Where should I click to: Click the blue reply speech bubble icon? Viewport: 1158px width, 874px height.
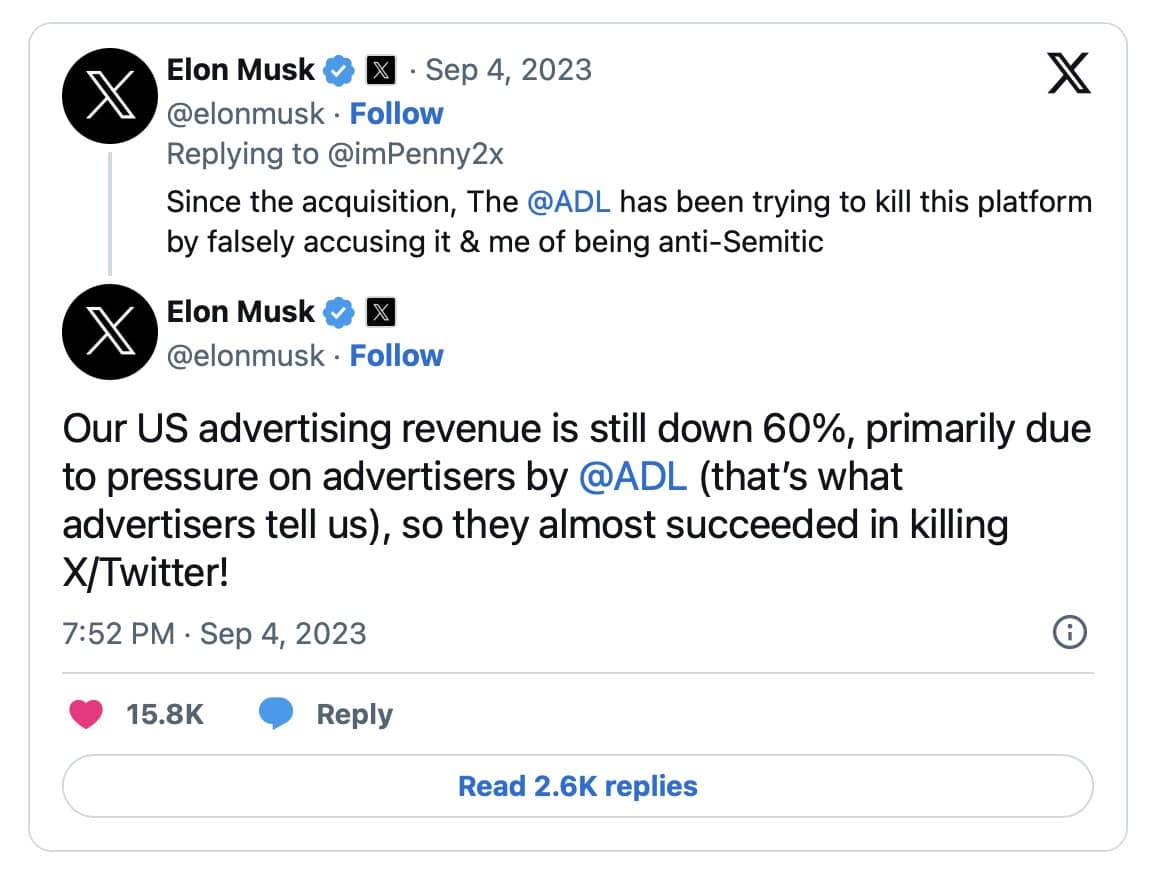[x=276, y=714]
